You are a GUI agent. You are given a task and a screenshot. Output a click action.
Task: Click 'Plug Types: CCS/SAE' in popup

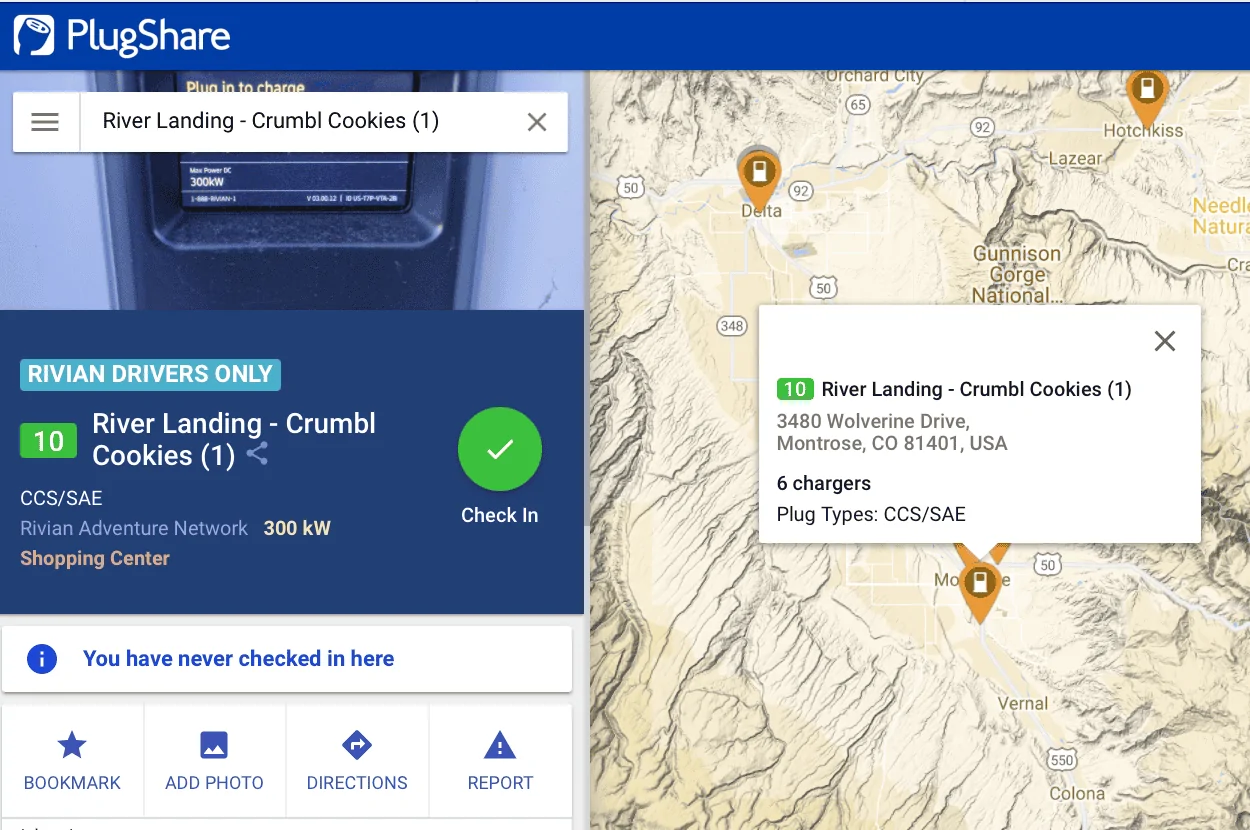pyautogui.click(x=871, y=515)
